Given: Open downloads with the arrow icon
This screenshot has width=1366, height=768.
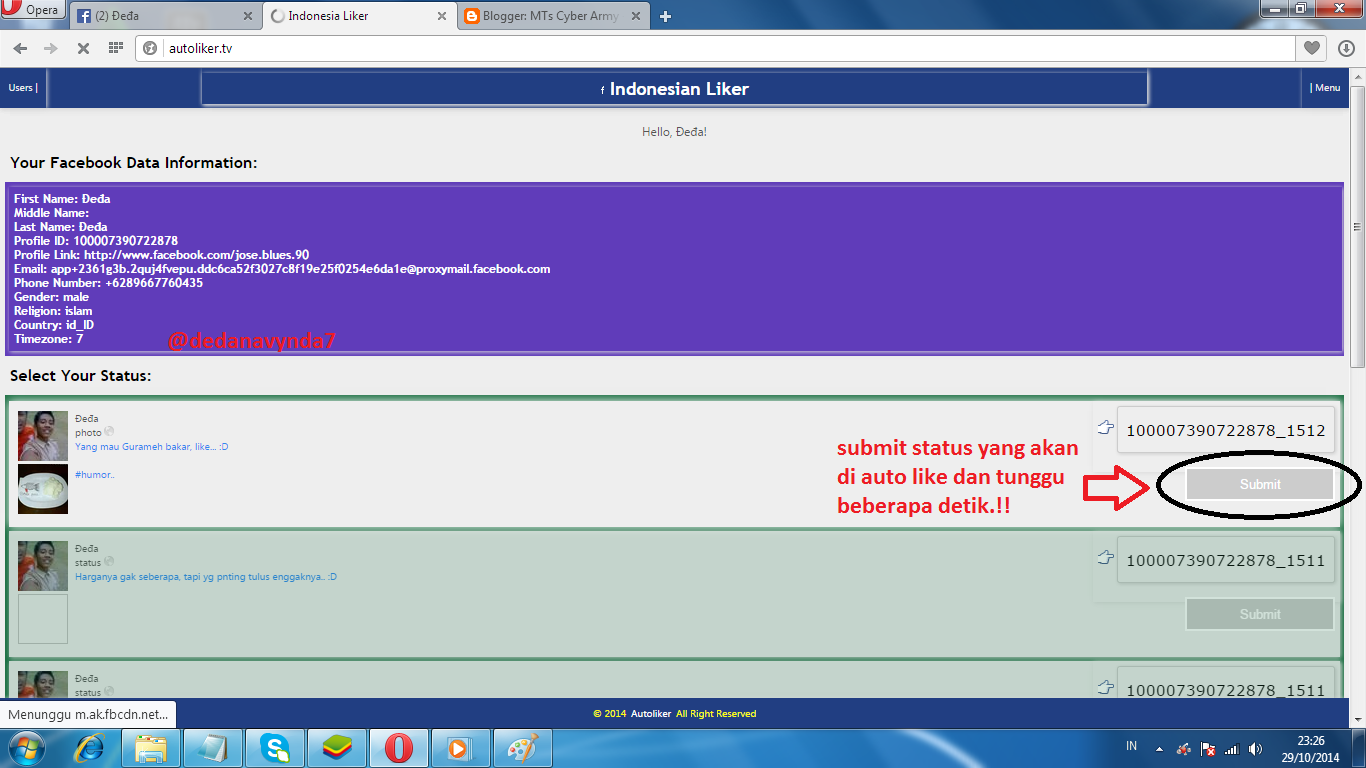Looking at the screenshot, I should pyautogui.click(x=1345, y=48).
